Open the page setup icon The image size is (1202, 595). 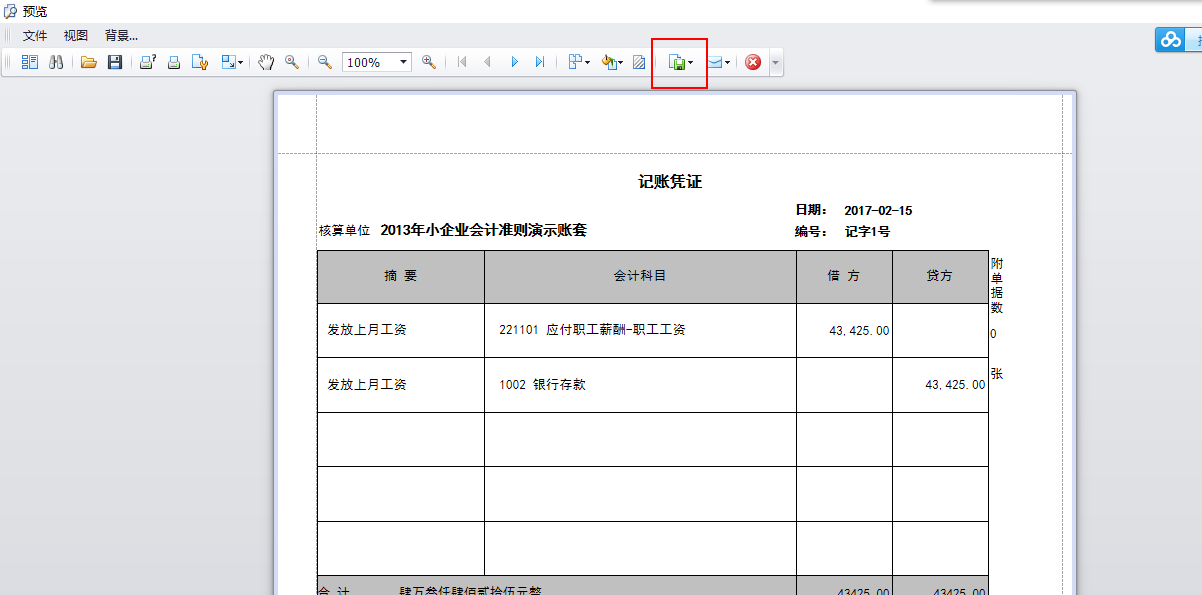200,62
